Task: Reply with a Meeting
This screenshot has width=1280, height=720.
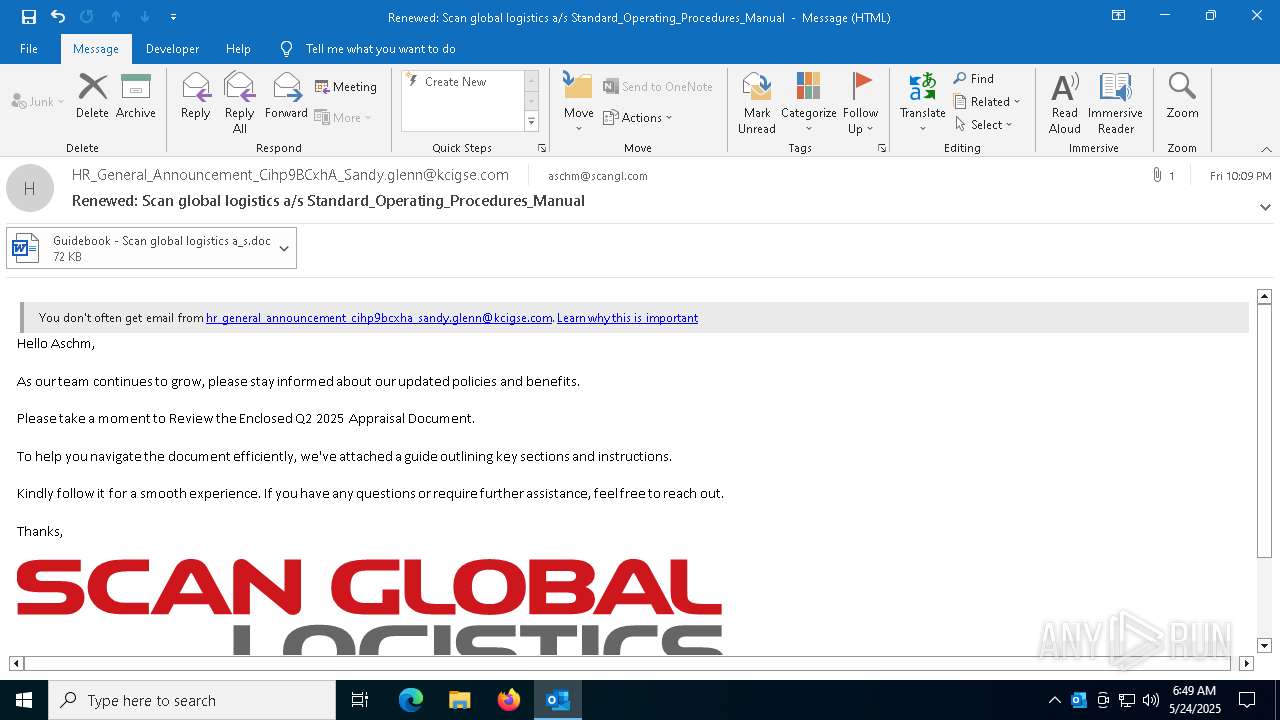Action: tap(346, 87)
